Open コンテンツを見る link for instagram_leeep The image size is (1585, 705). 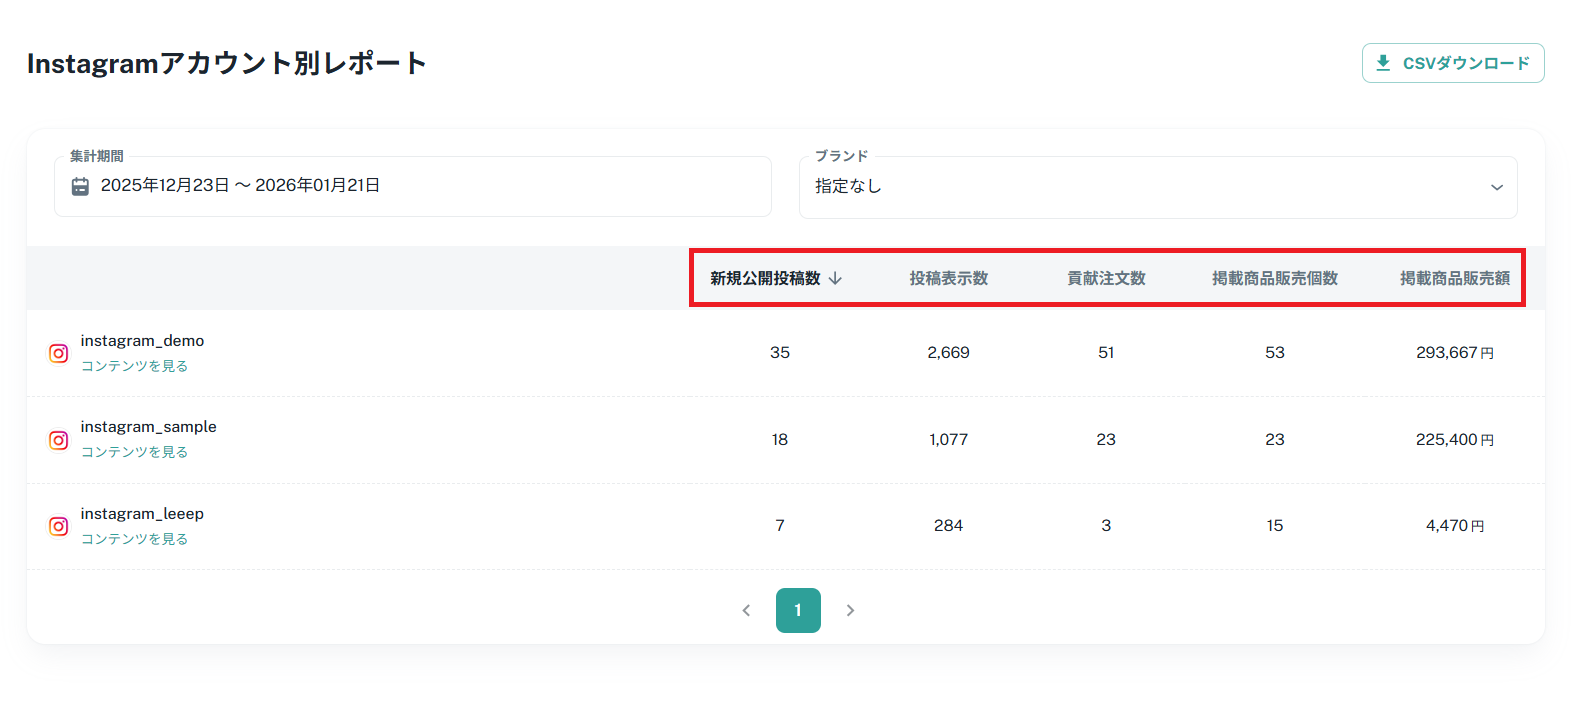[134, 539]
